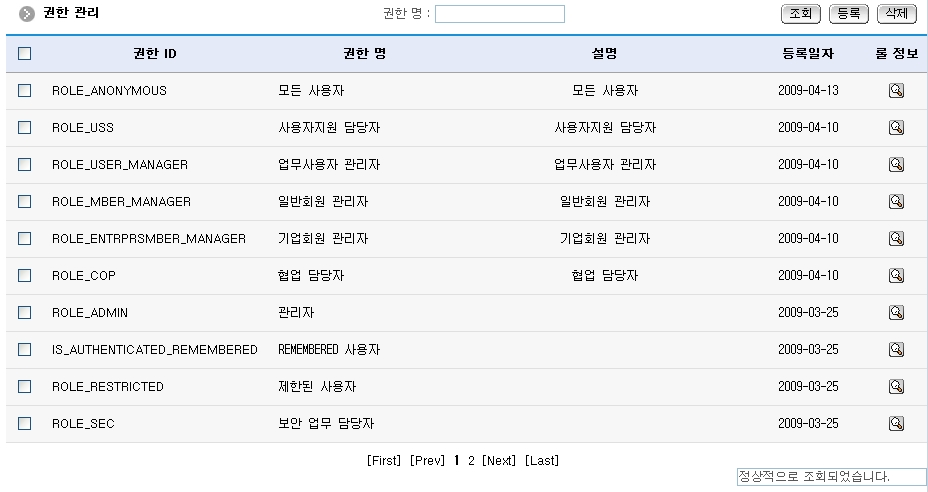This screenshot has height=492, width=928.
Task: Click magnifier icon in ROLE_SEC row
Action: click(896, 424)
